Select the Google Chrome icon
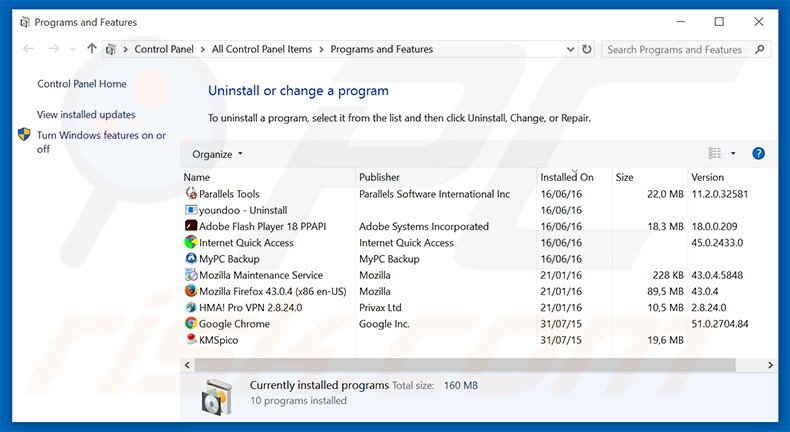 (191, 323)
